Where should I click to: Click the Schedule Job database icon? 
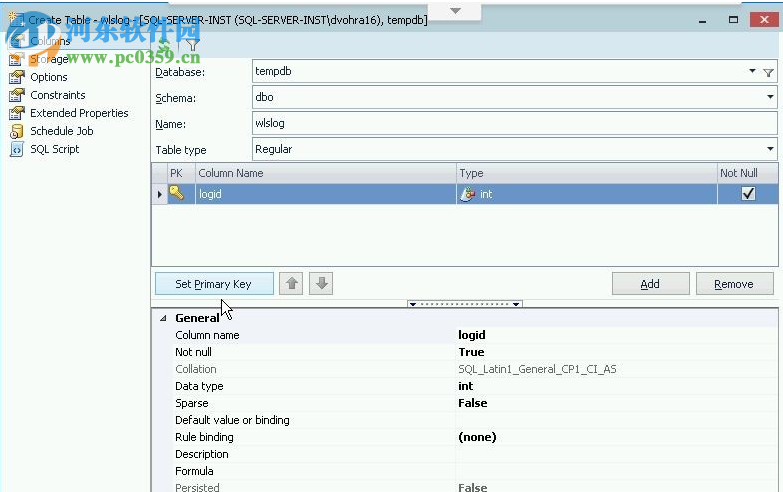(16, 131)
